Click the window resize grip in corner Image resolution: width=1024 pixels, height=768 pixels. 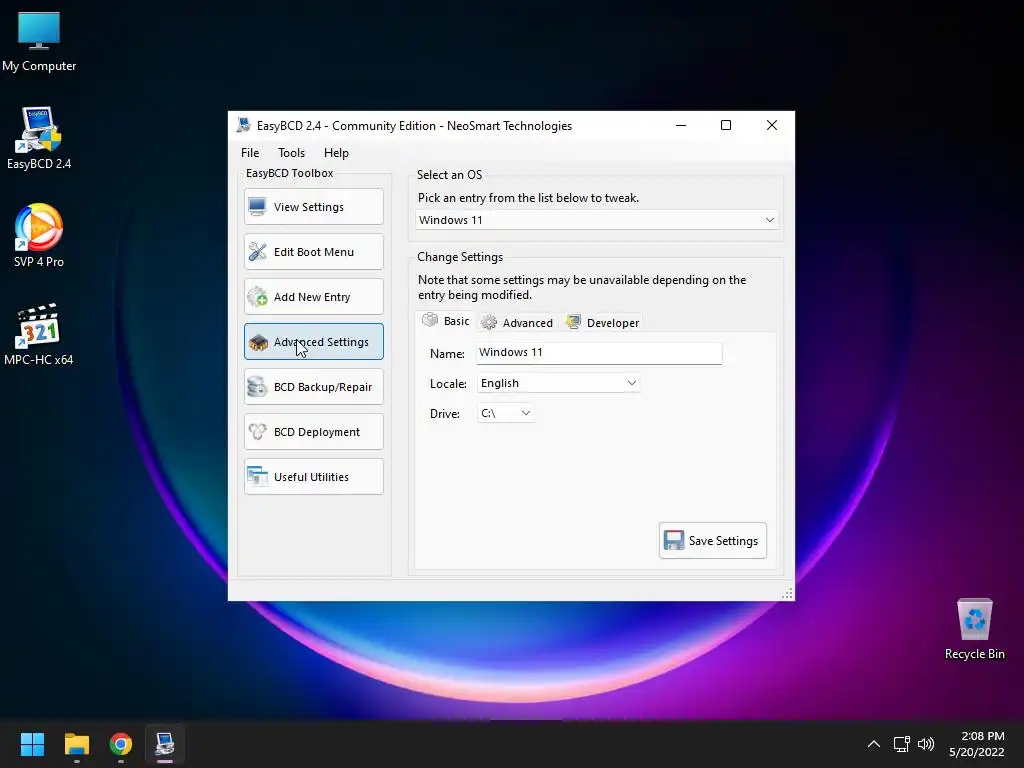point(788,594)
